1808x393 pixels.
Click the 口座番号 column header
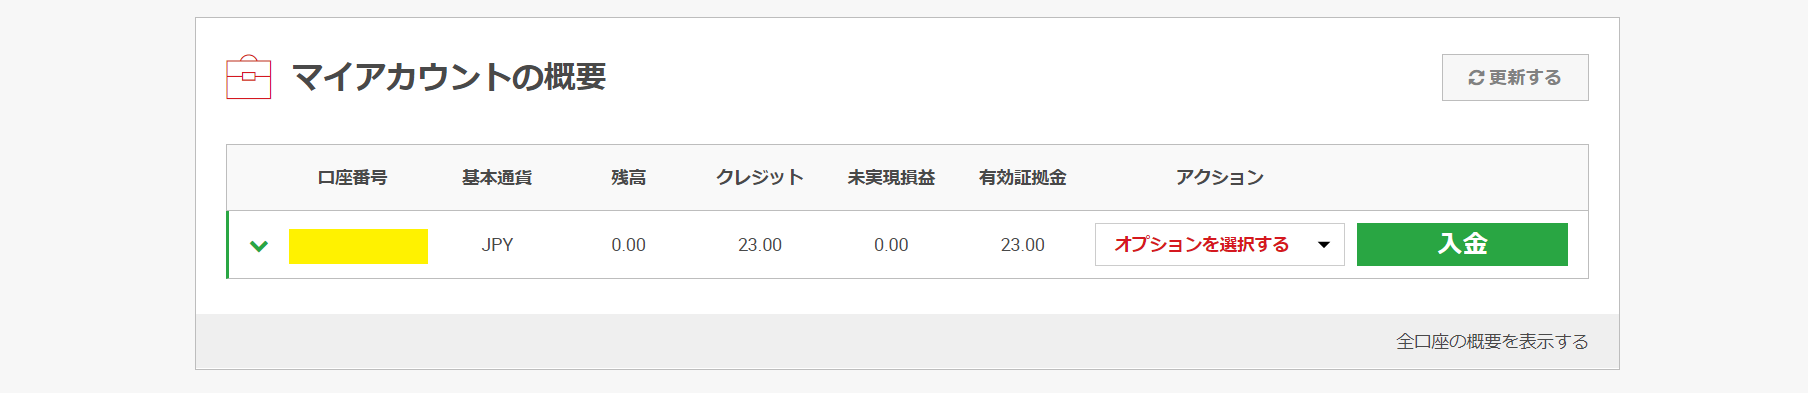tap(352, 178)
